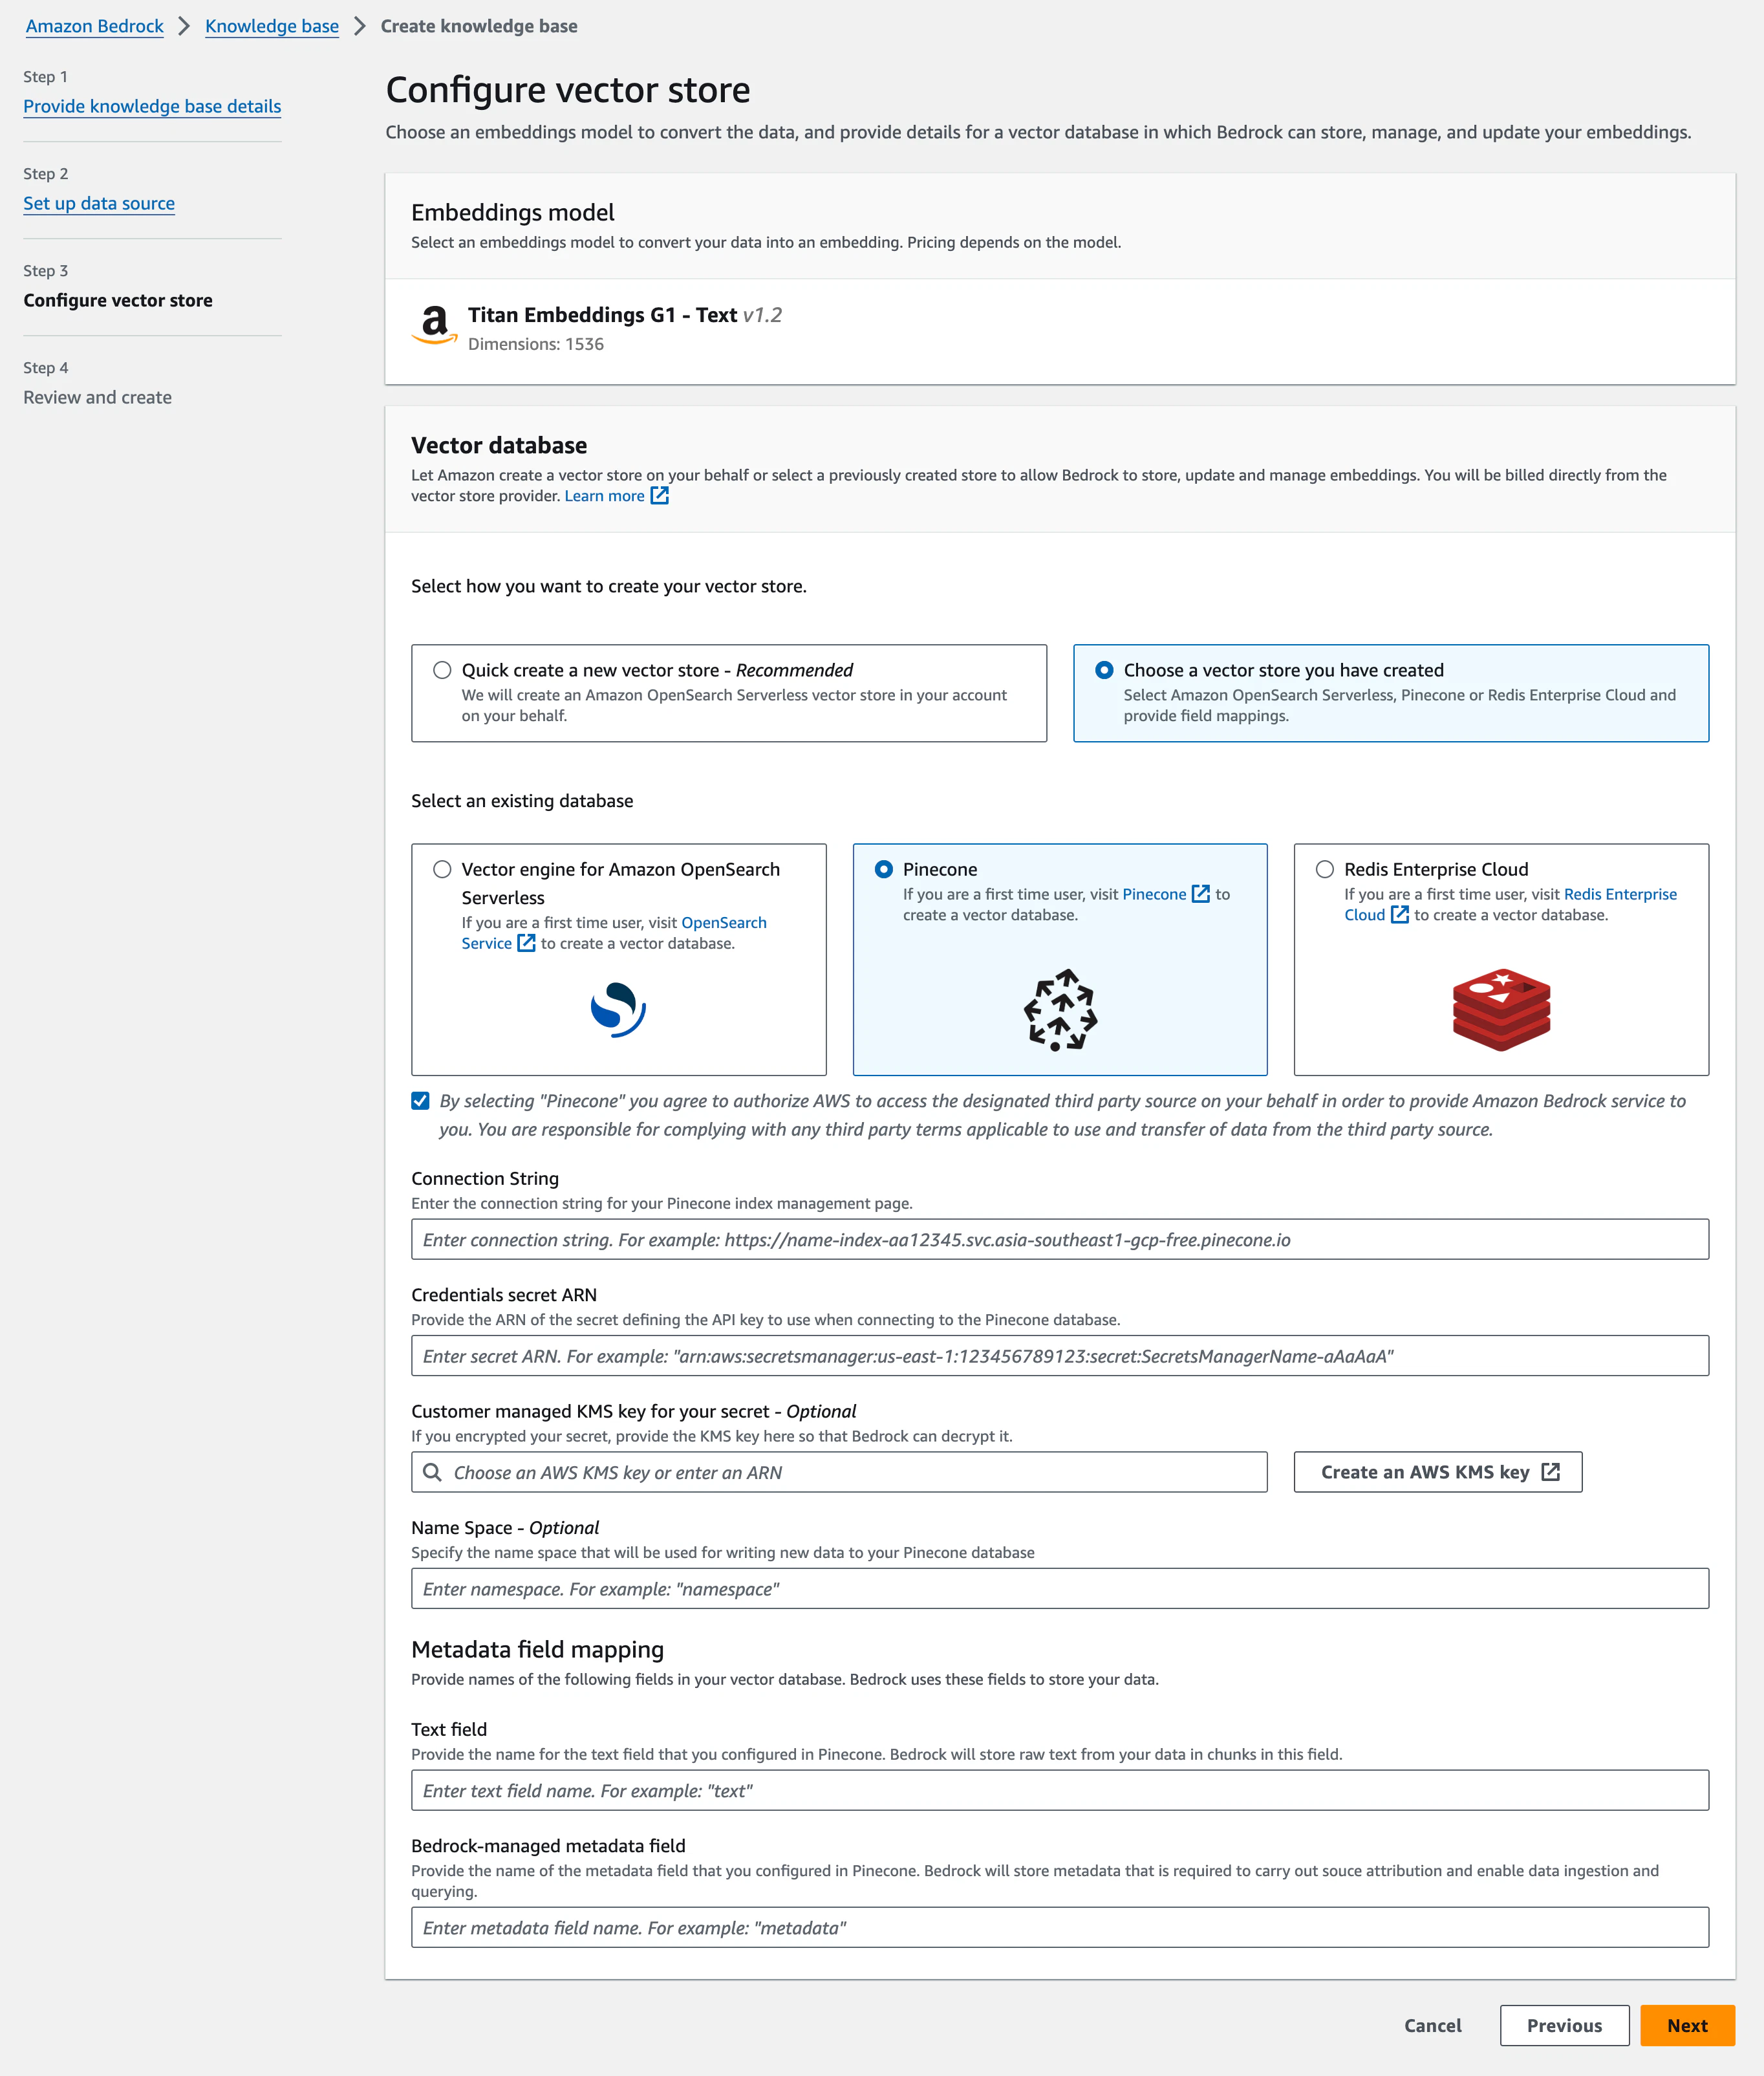Open the Pinecone website link

1154,894
